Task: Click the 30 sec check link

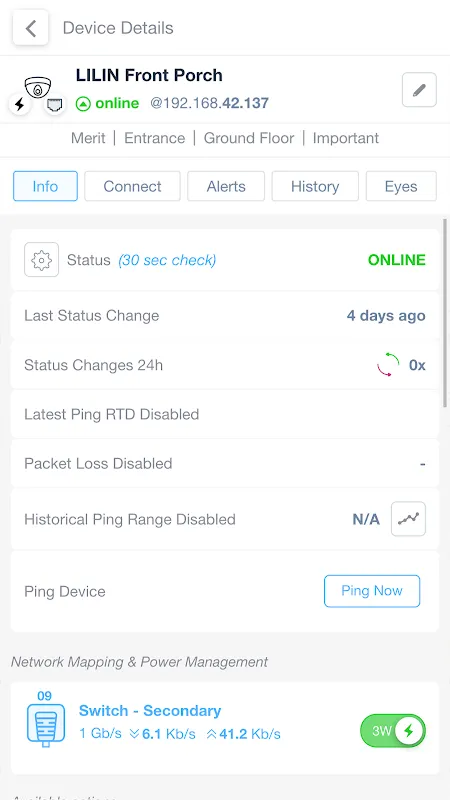Action: [x=167, y=260]
